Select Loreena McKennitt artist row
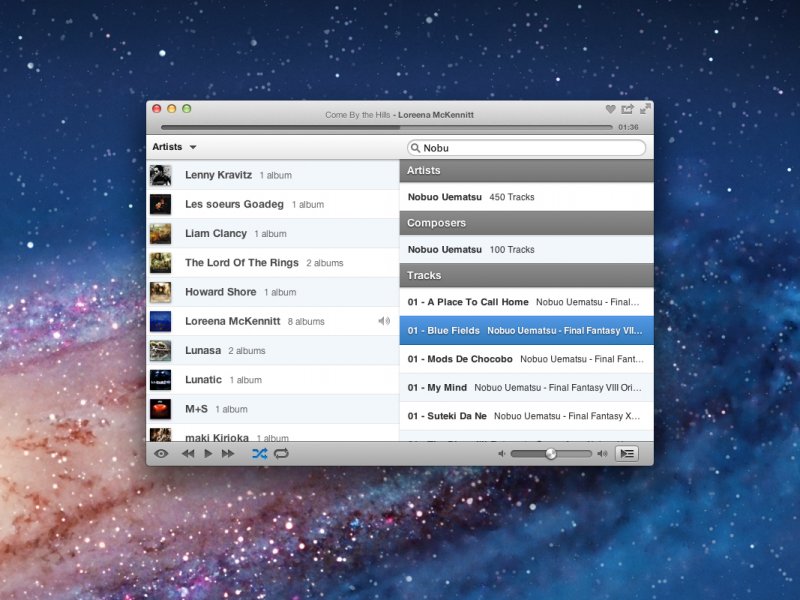 pyautogui.click(x=273, y=321)
